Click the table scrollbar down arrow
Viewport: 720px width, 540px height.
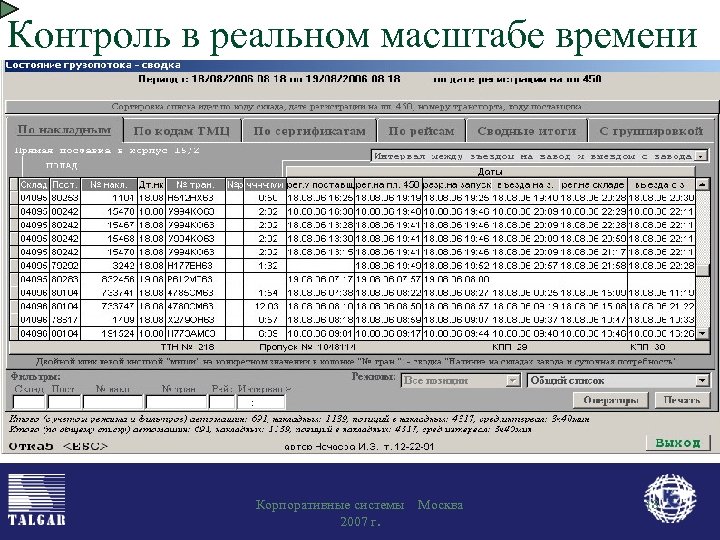[702, 333]
